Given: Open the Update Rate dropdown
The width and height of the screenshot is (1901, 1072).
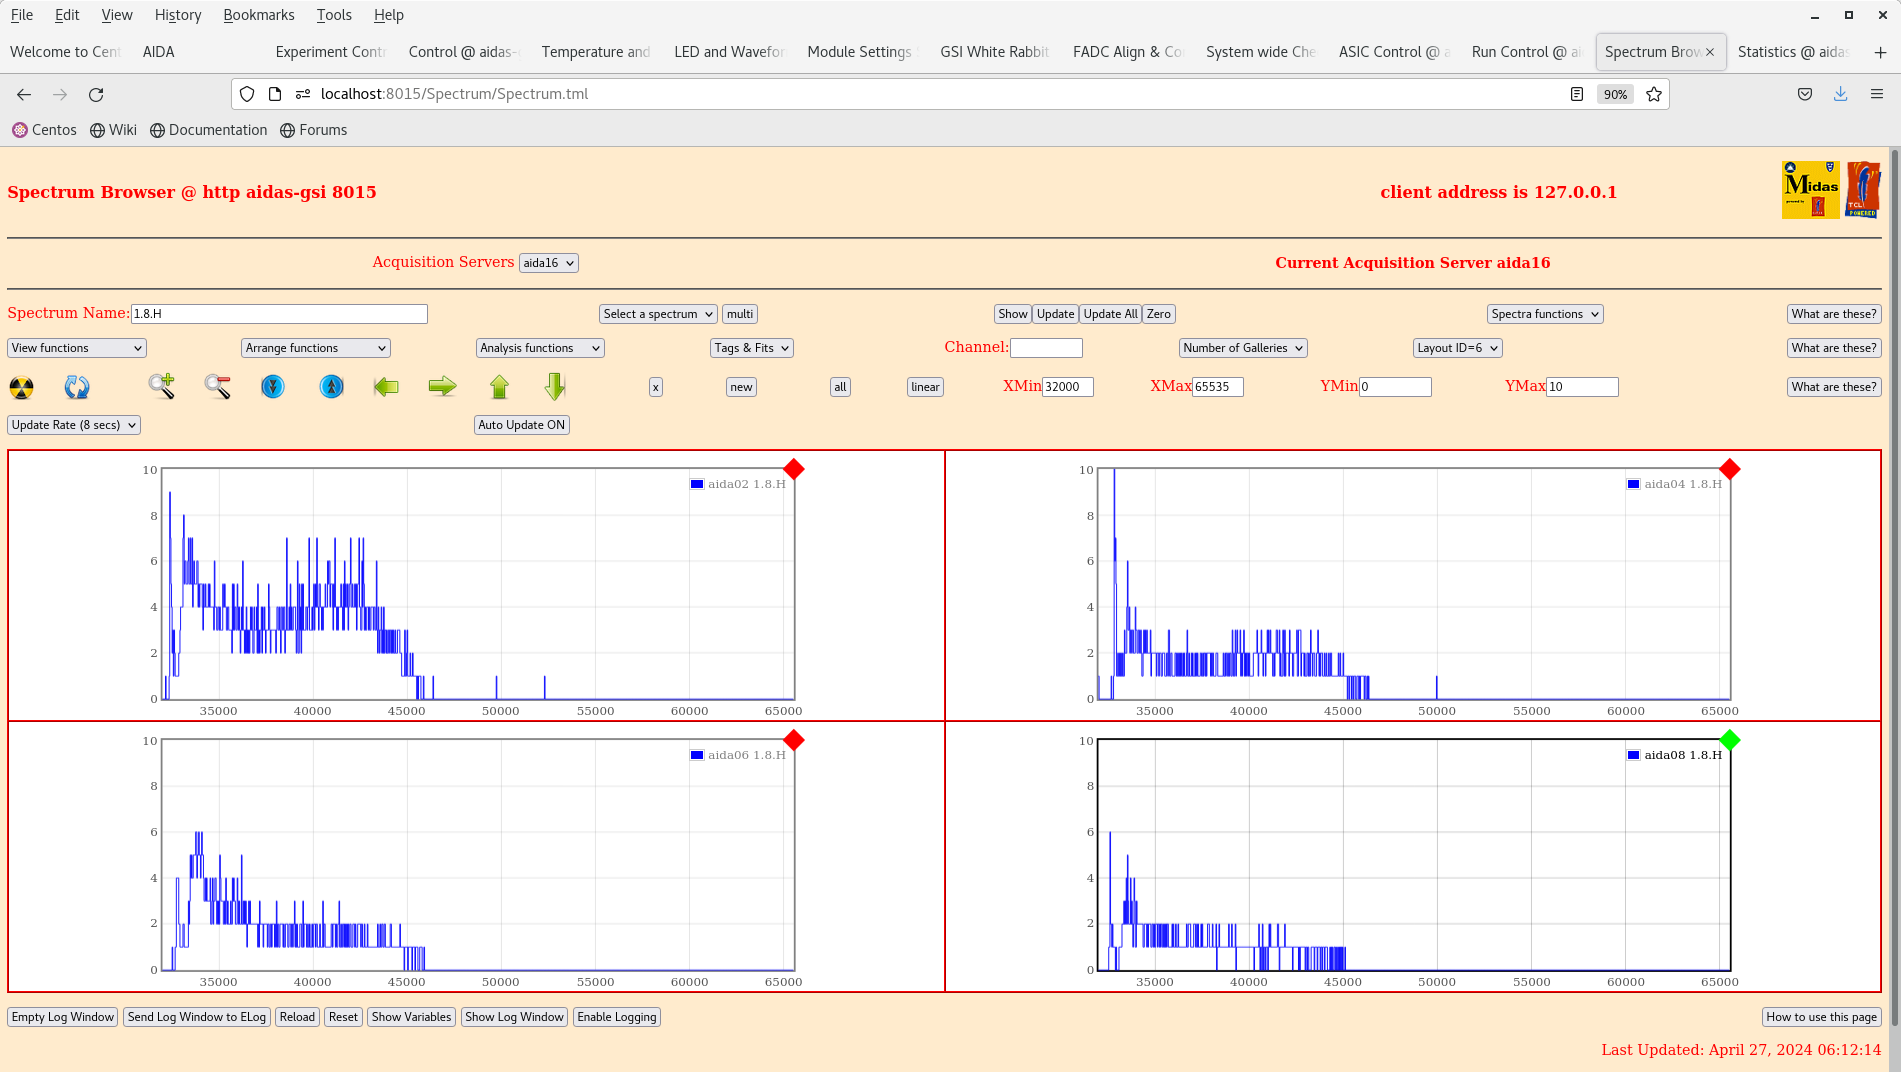Looking at the screenshot, I should click(x=74, y=425).
